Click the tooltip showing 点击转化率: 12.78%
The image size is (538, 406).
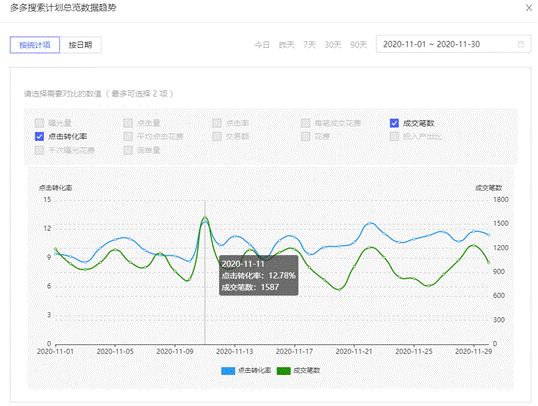click(259, 275)
